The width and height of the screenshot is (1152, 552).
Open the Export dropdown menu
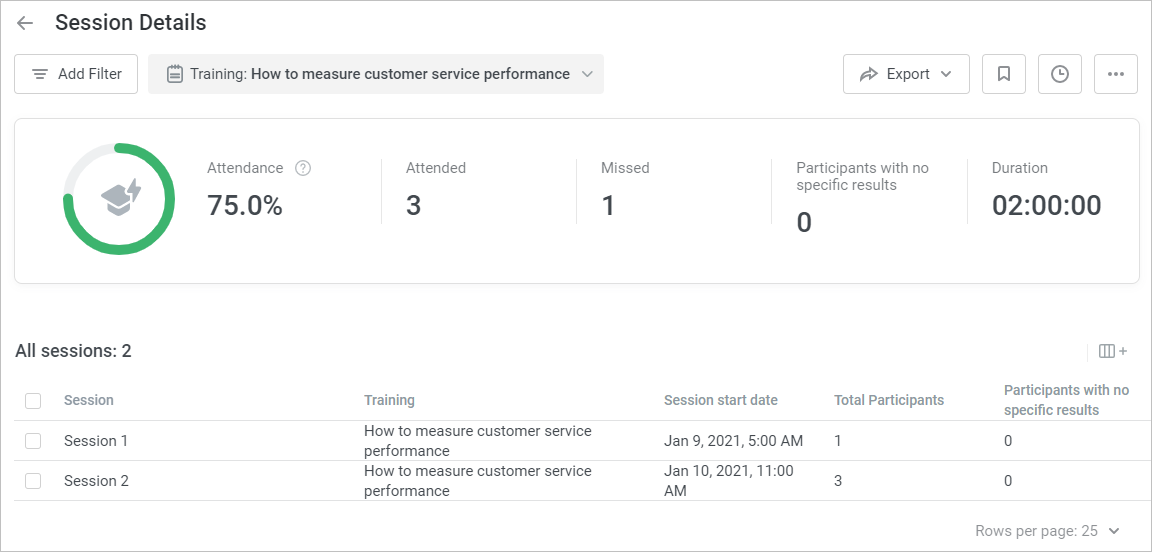[906, 74]
